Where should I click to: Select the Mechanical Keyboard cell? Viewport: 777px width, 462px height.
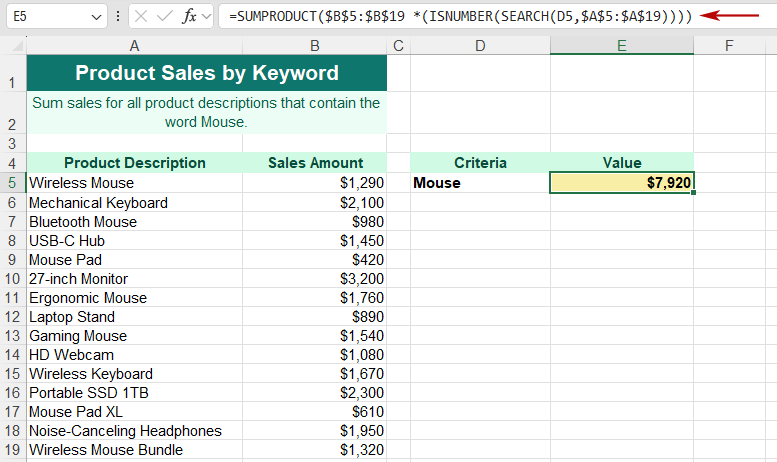(x=134, y=203)
